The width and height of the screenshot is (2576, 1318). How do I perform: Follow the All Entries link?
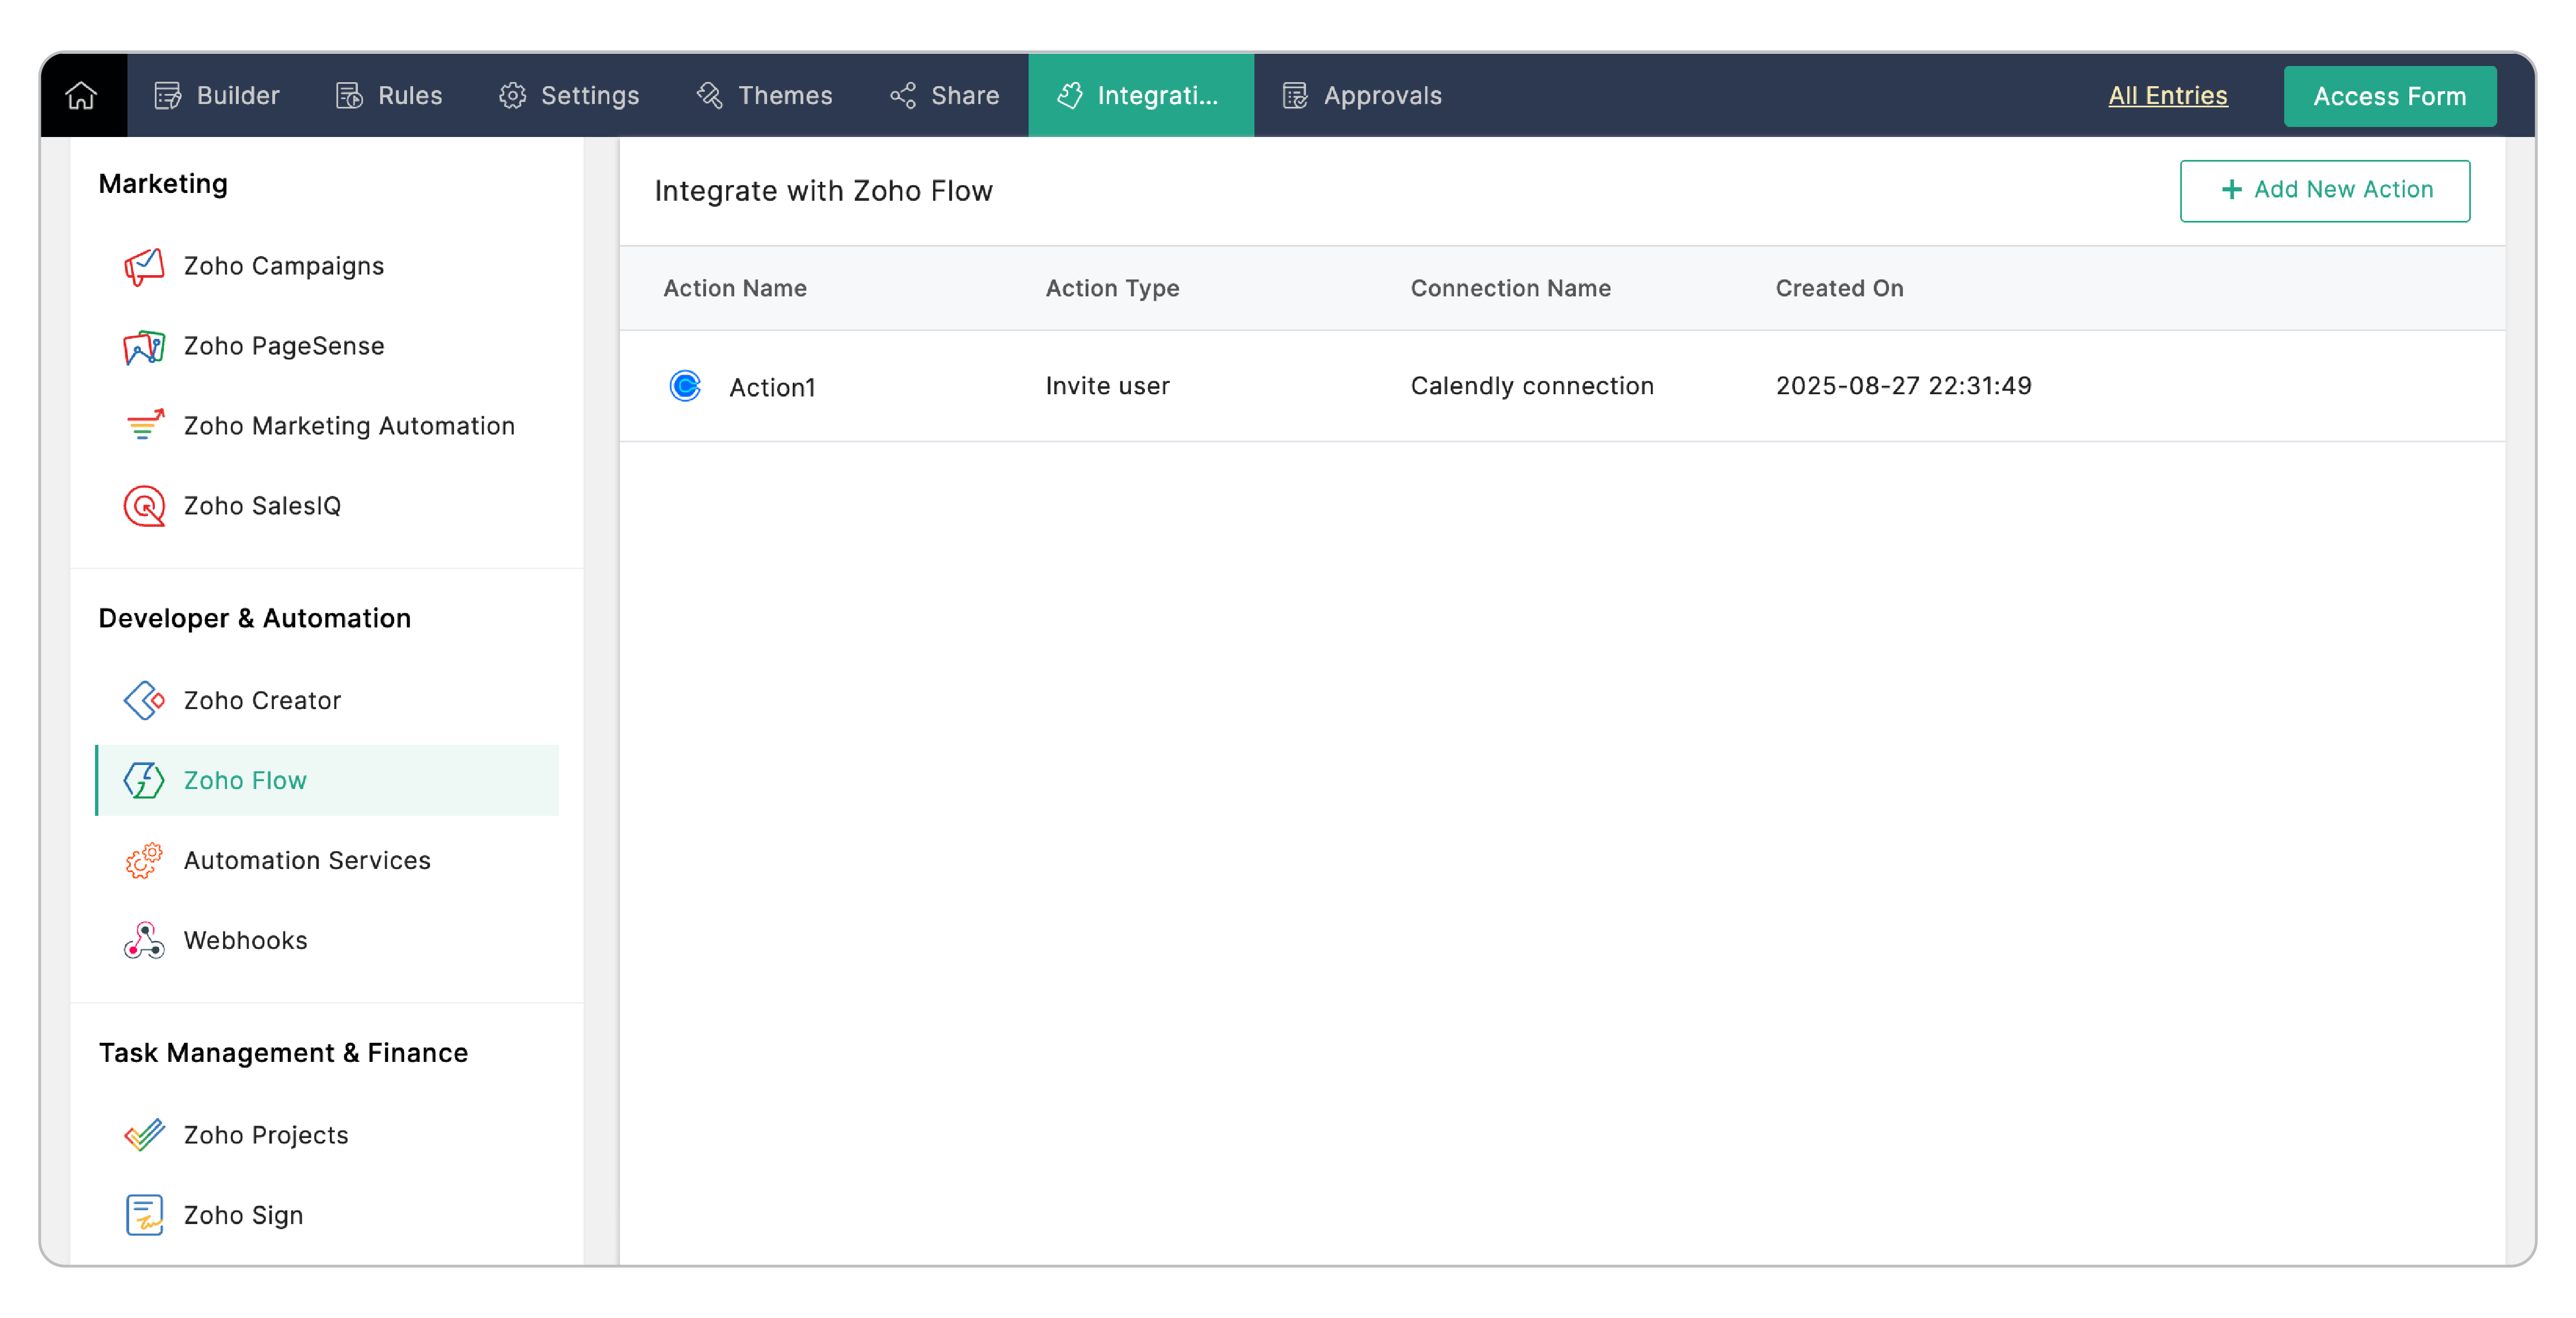[2167, 96]
